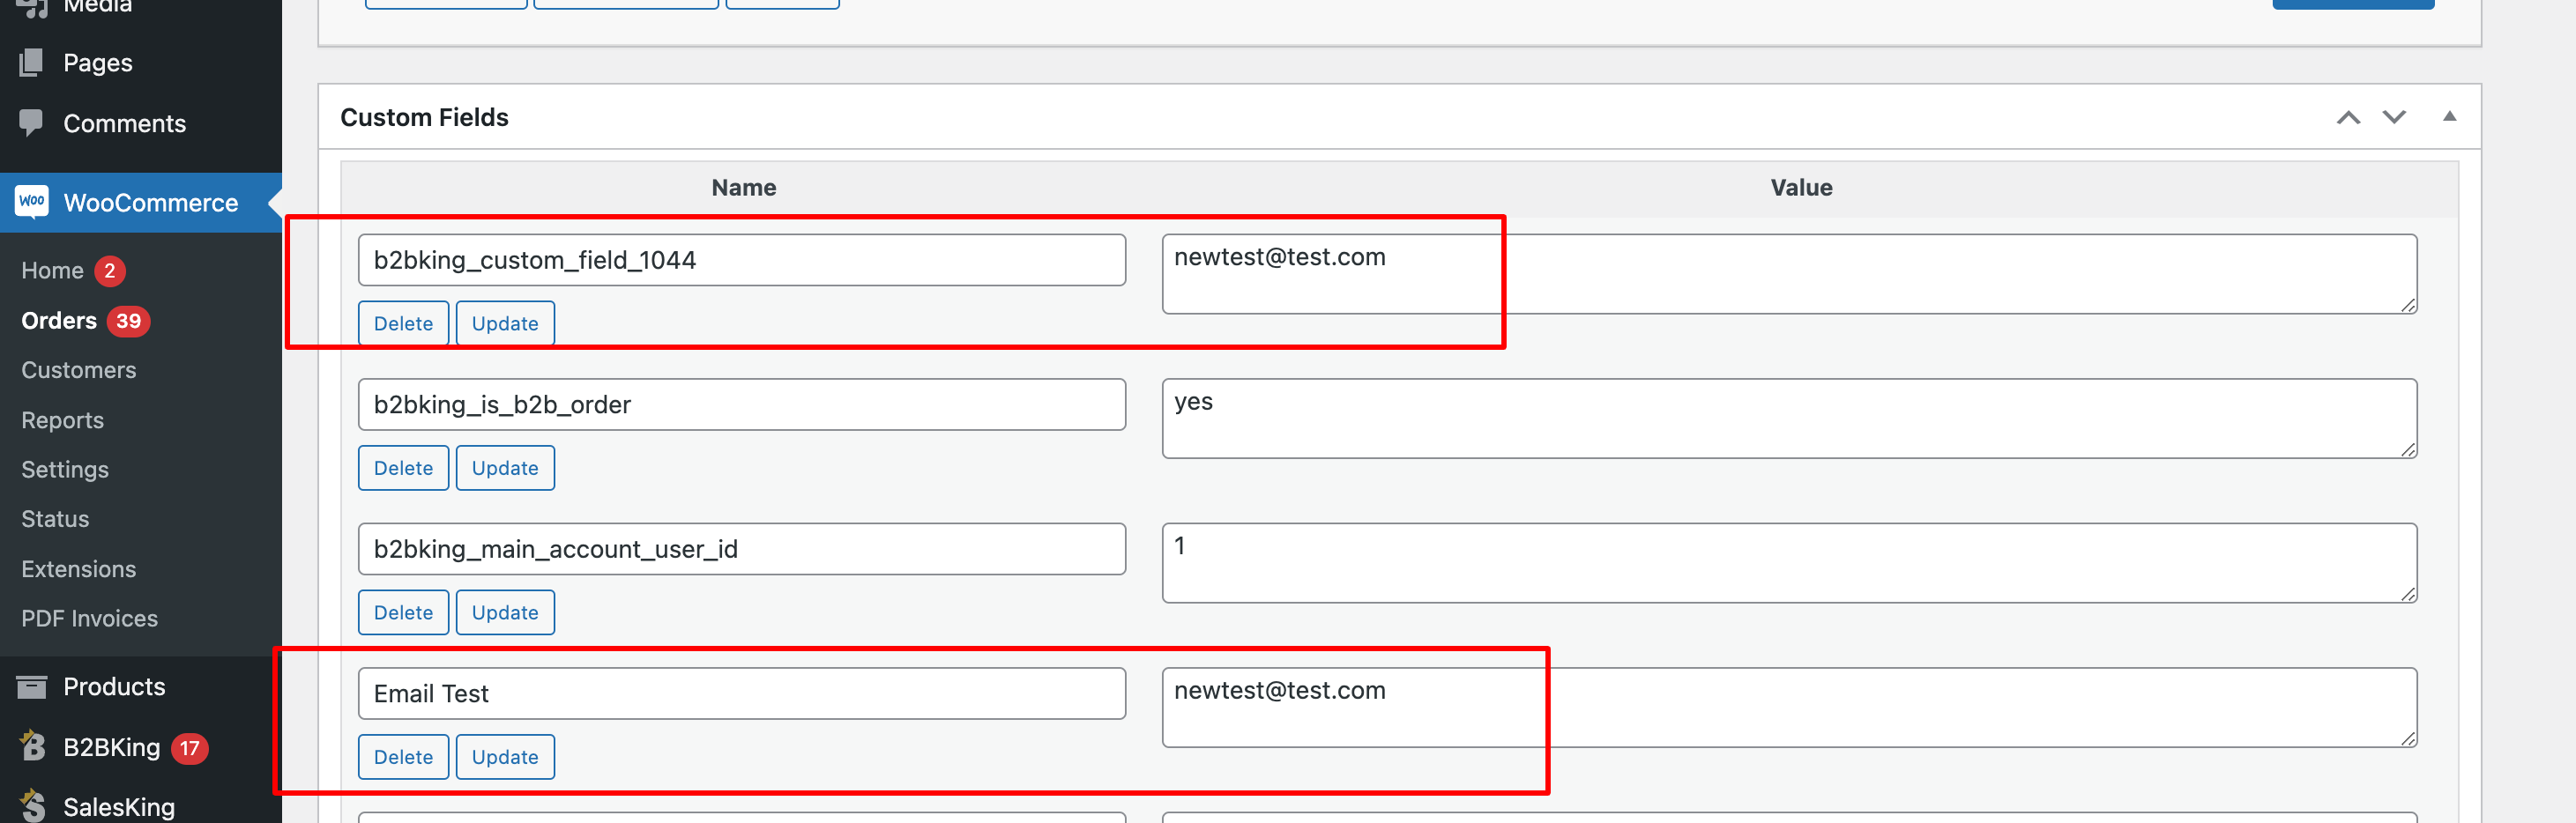
Task: Click the B2BKing logo icon
Action: (31, 747)
